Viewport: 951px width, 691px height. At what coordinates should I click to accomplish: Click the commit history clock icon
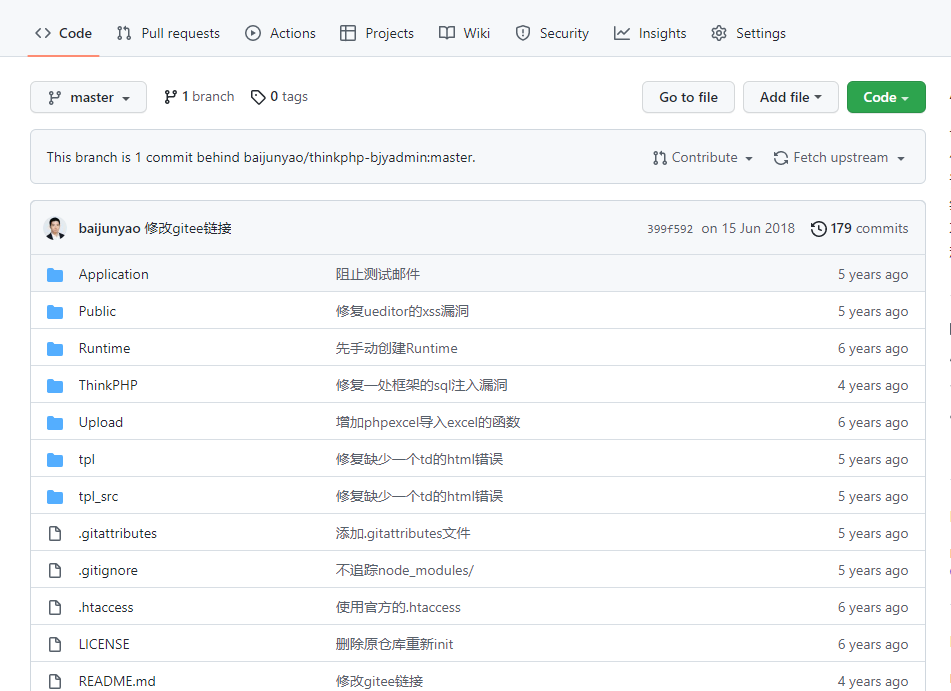click(819, 229)
